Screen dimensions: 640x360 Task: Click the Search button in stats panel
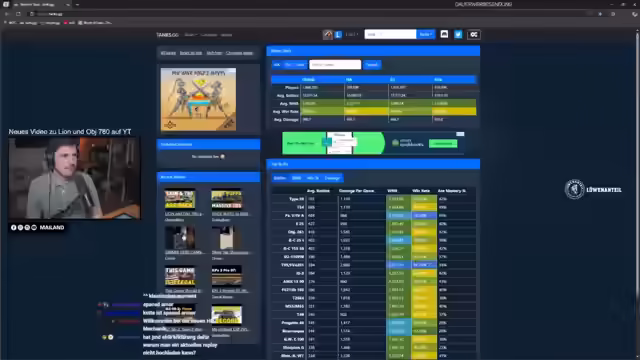pos(372,65)
